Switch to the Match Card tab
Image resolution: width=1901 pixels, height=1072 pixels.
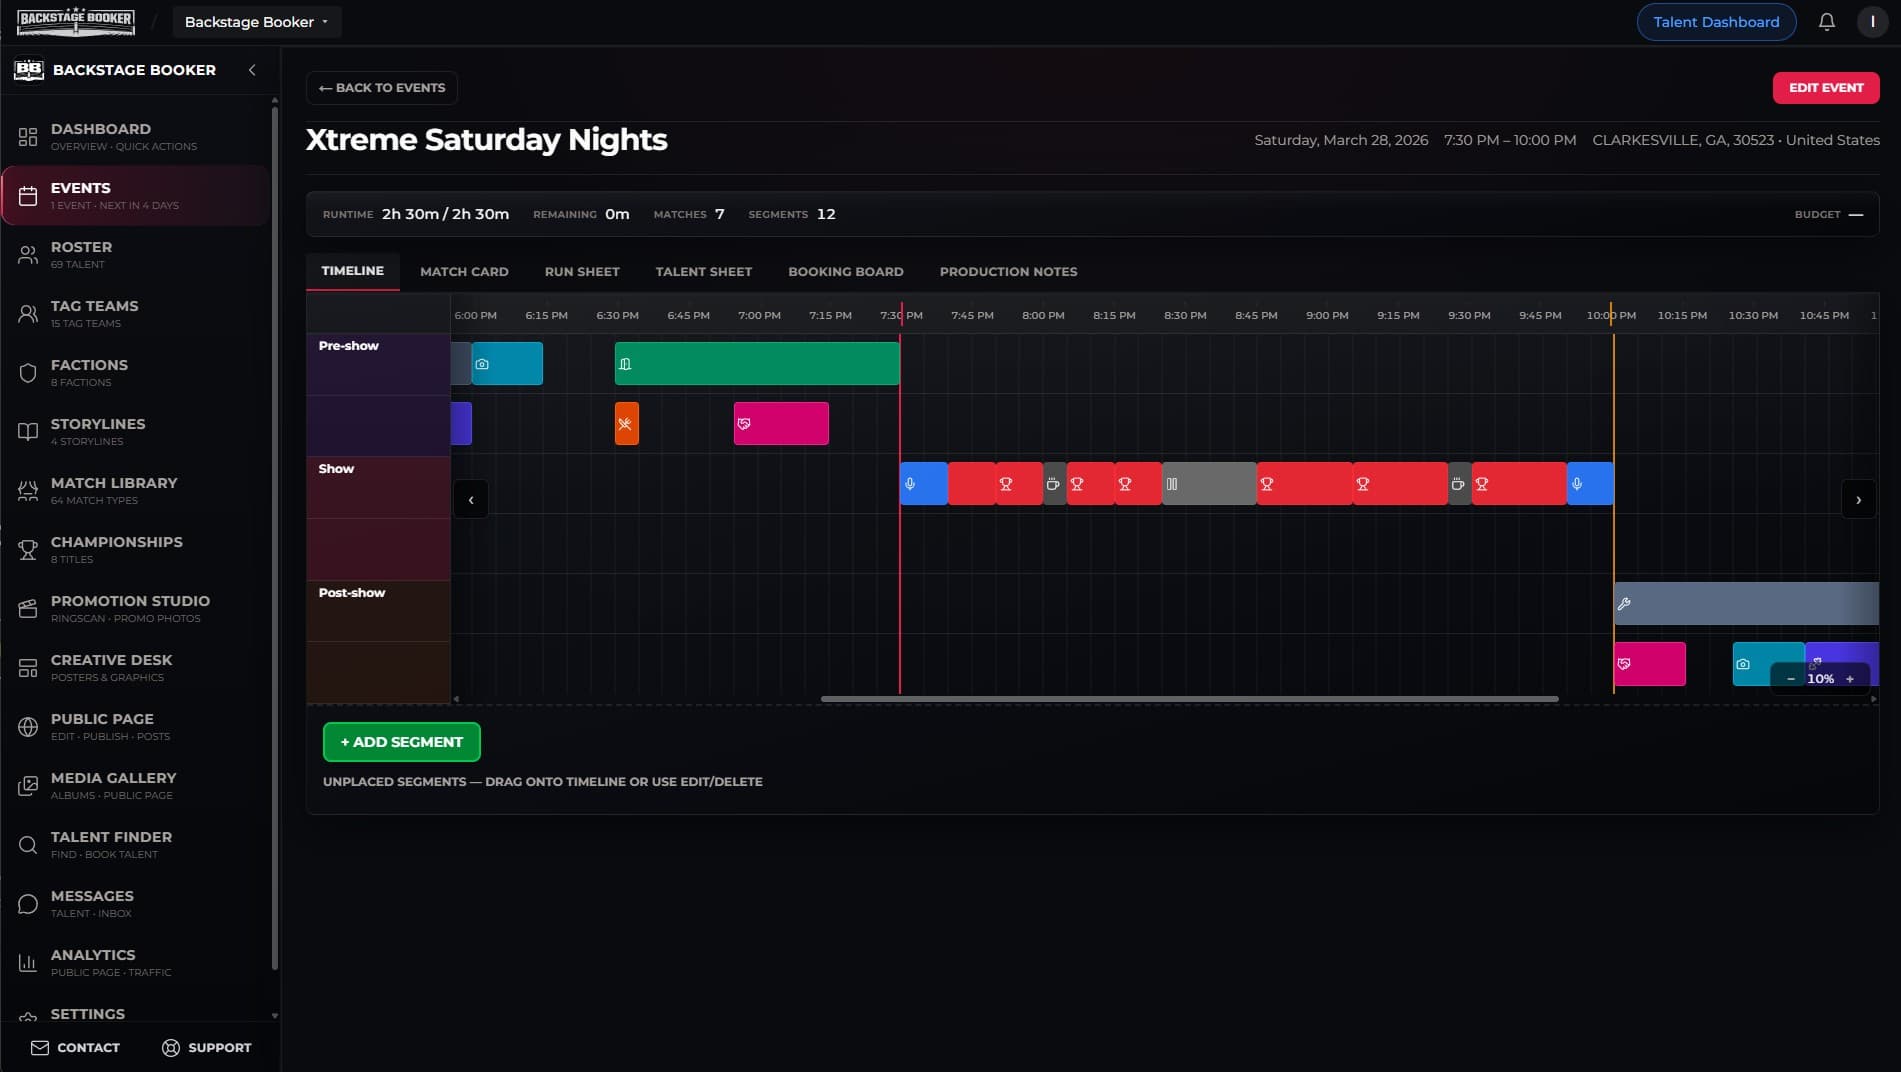463,271
